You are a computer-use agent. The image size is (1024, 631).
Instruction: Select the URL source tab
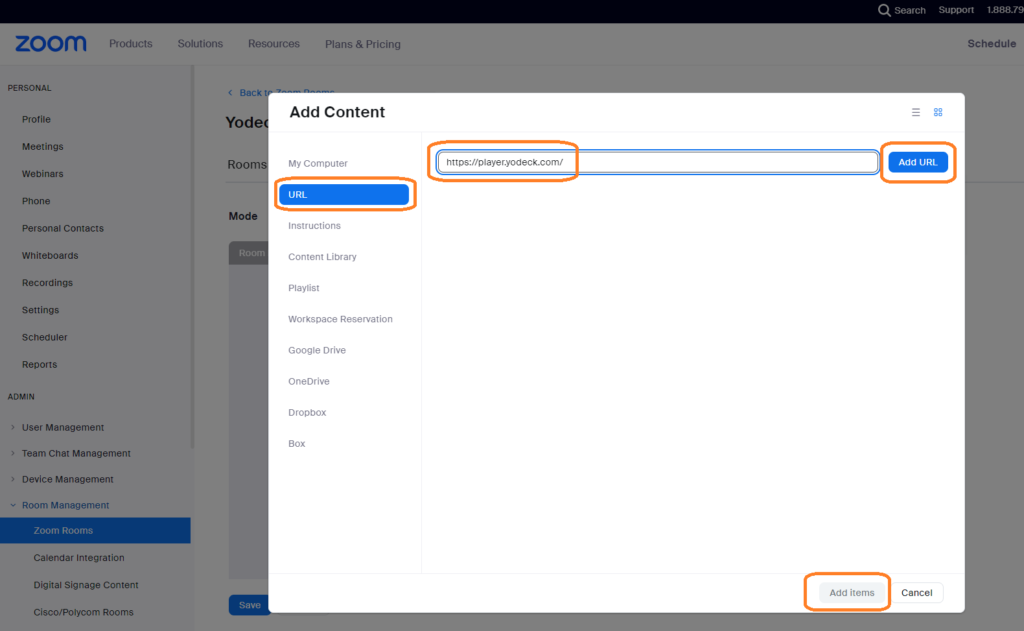[x=343, y=195]
